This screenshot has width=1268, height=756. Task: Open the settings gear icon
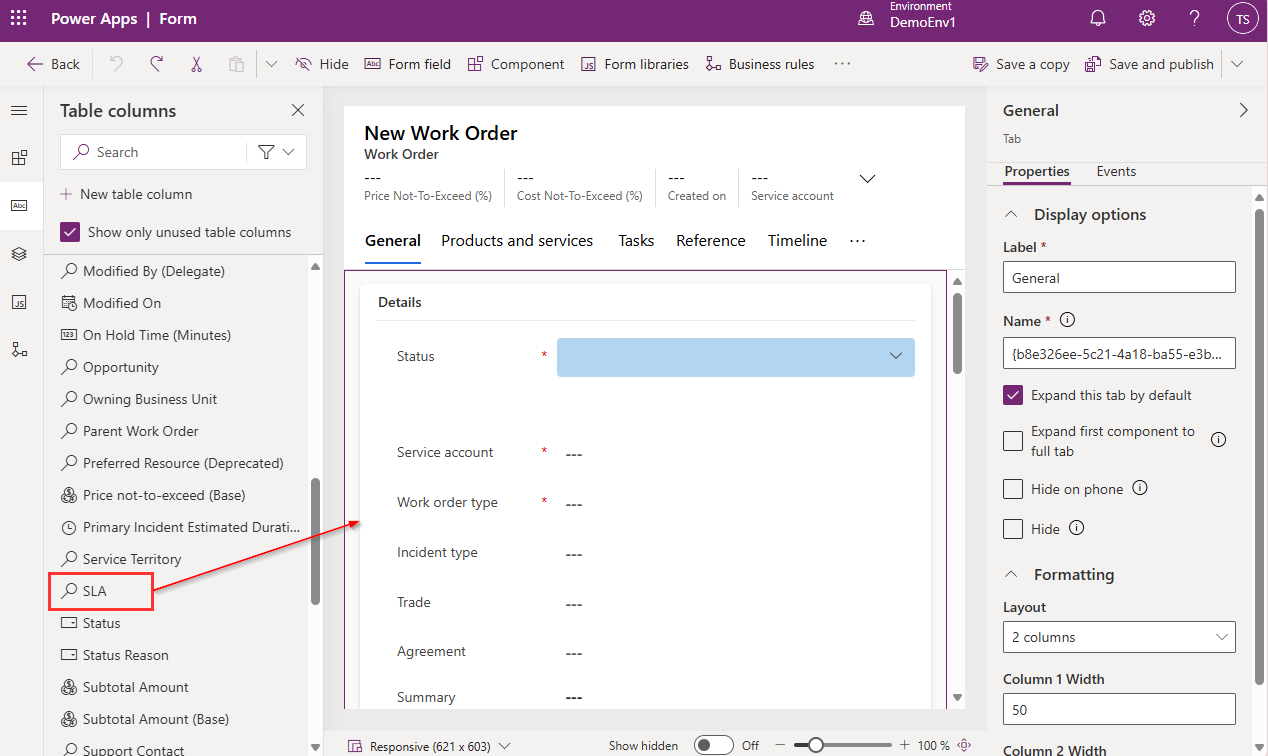coord(1147,19)
